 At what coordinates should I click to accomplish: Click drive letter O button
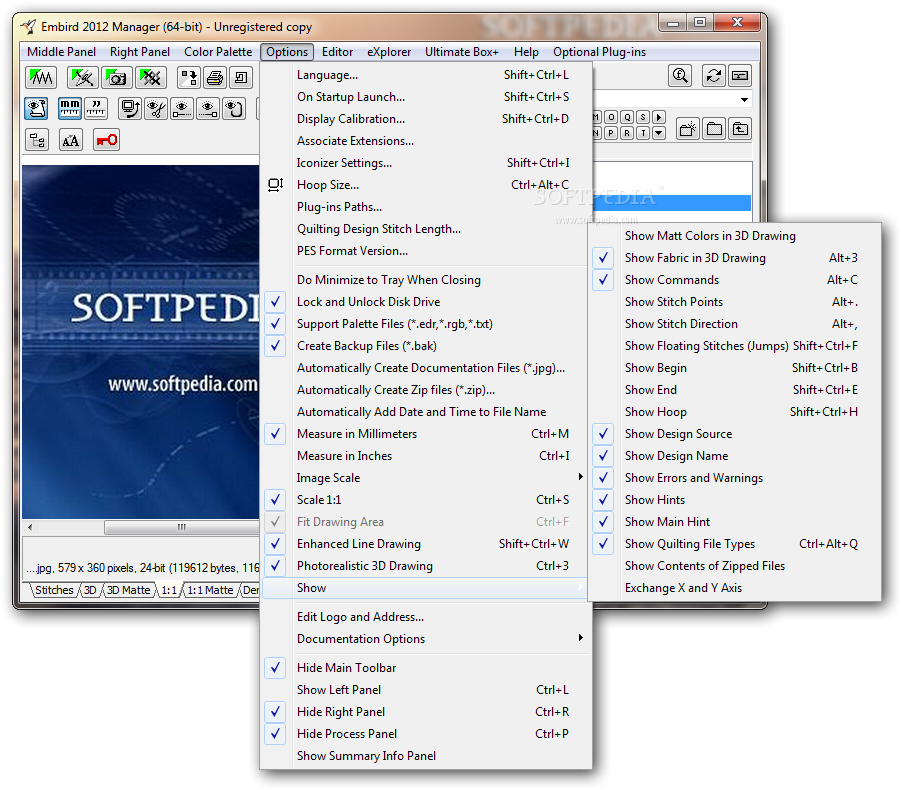(x=611, y=117)
